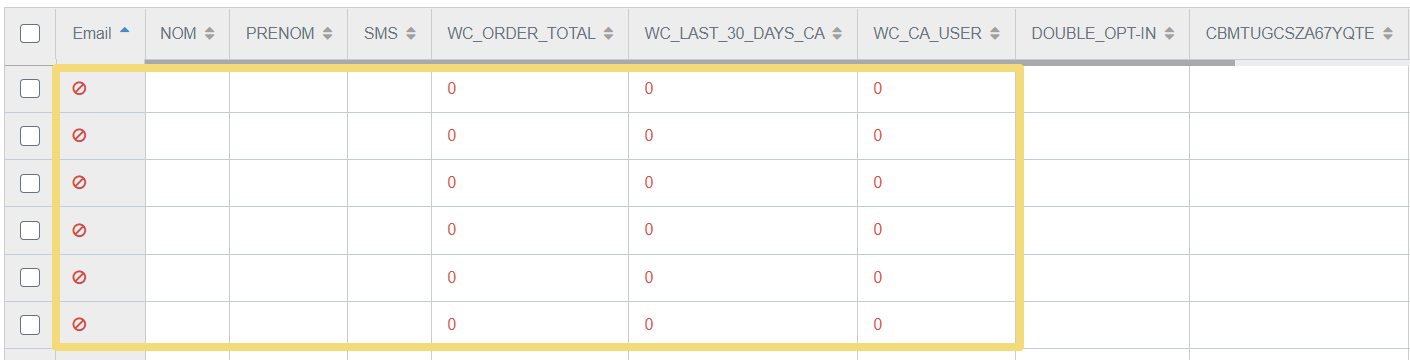Viewport: 1410px width, 360px height.
Task: Sort by WC_ORDER_TOTAL column arrows
Action: coord(608,34)
